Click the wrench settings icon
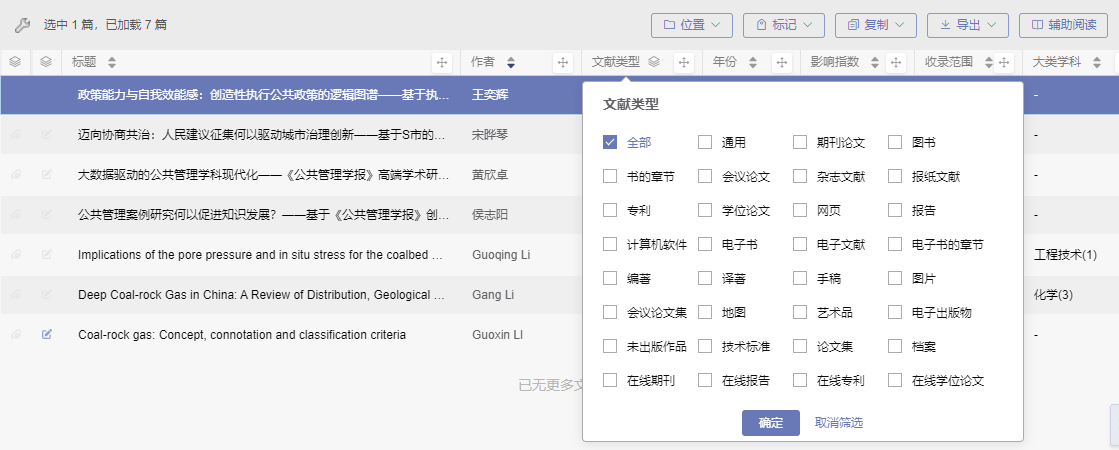 22,26
